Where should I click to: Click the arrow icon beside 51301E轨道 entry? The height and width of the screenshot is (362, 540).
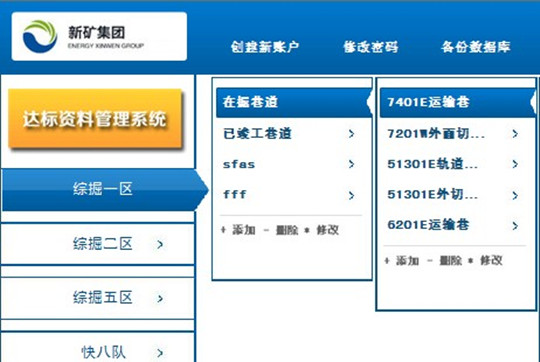pyautogui.click(x=515, y=164)
